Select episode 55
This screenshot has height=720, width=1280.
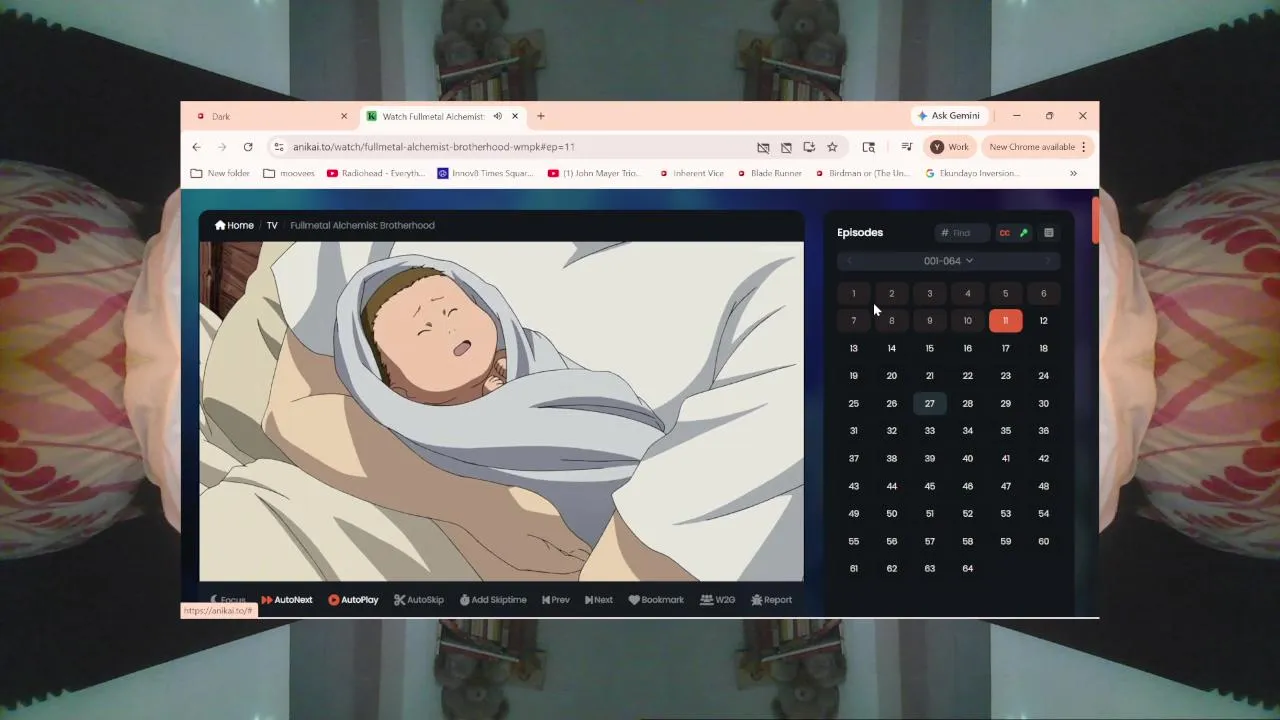coord(854,541)
